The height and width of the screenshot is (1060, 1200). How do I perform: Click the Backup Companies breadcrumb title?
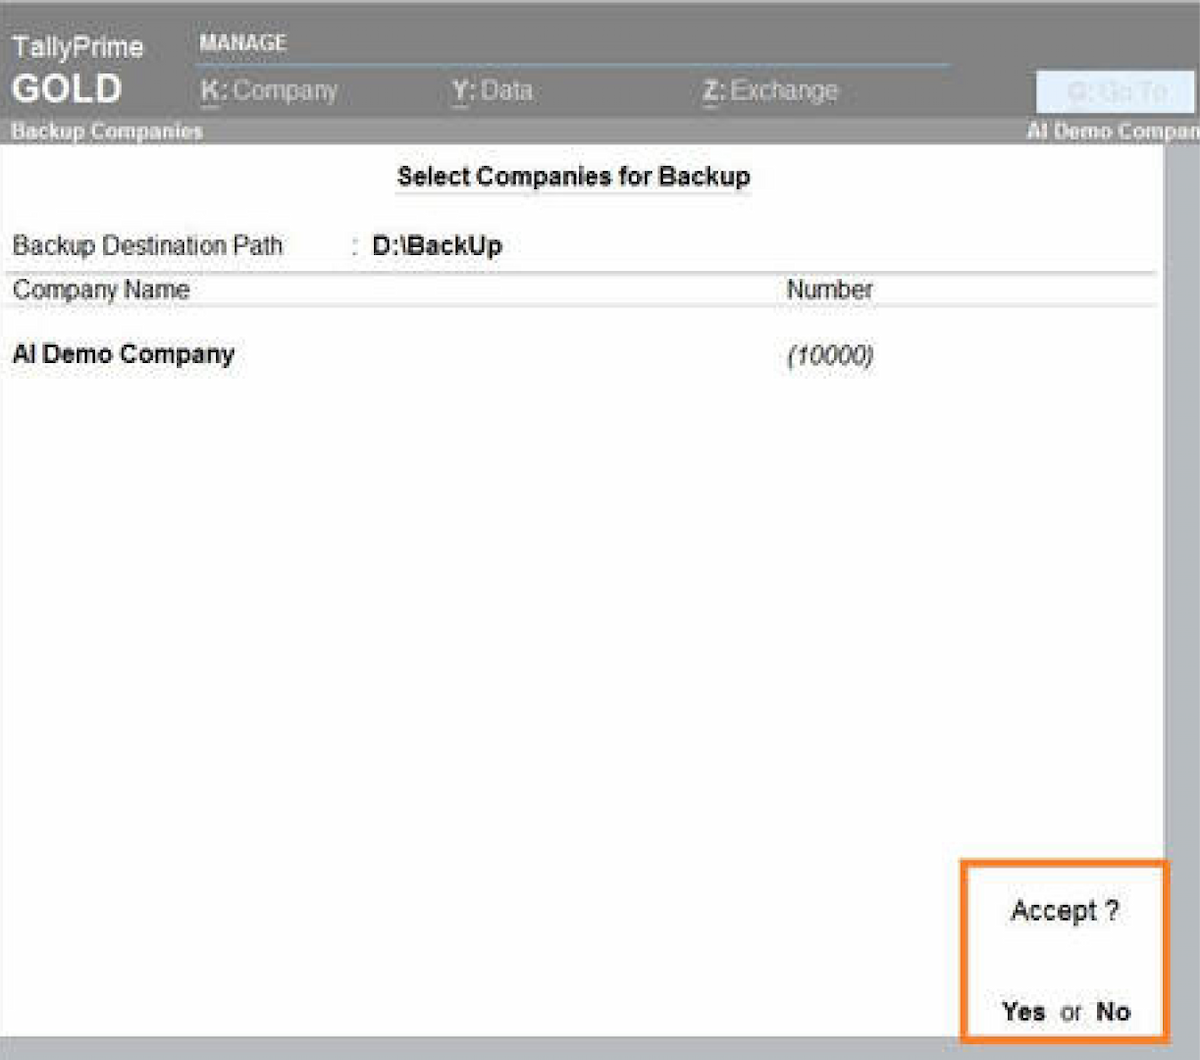click(x=107, y=131)
